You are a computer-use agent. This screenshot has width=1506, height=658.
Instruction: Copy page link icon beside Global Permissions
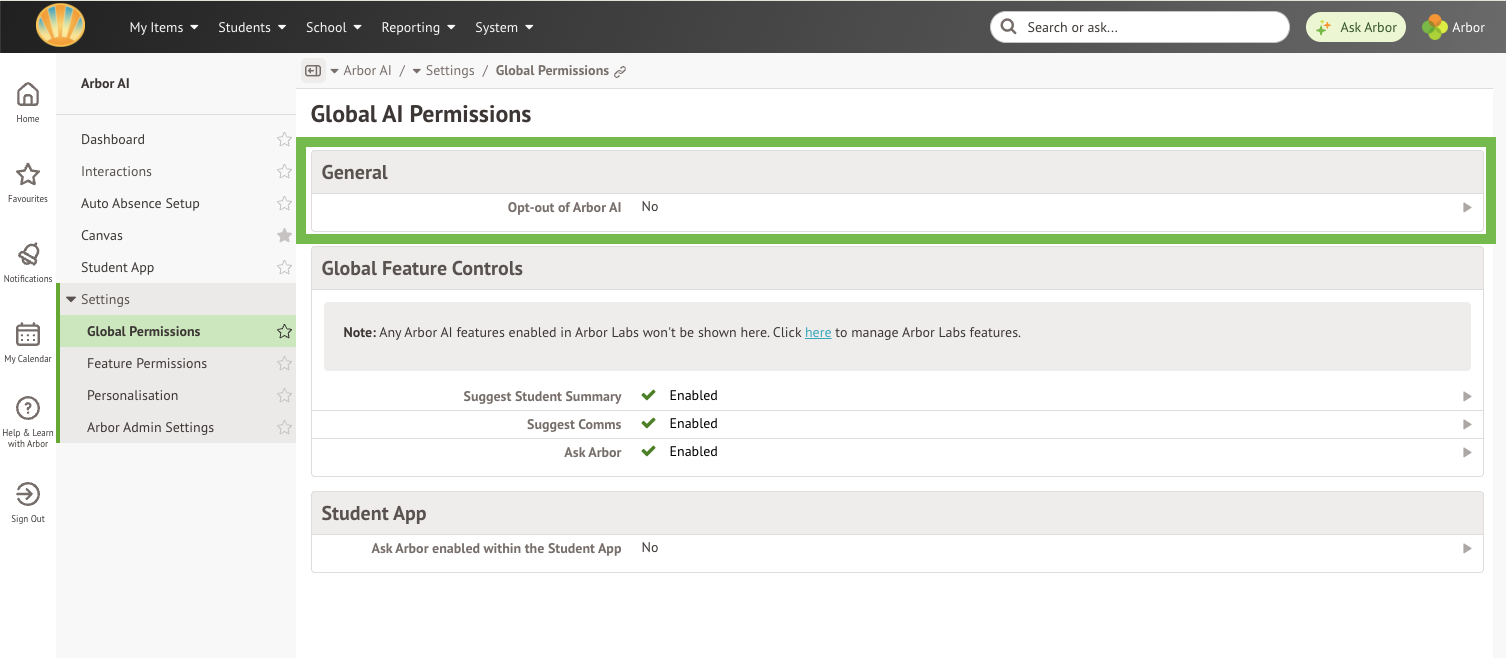[620, 72]
